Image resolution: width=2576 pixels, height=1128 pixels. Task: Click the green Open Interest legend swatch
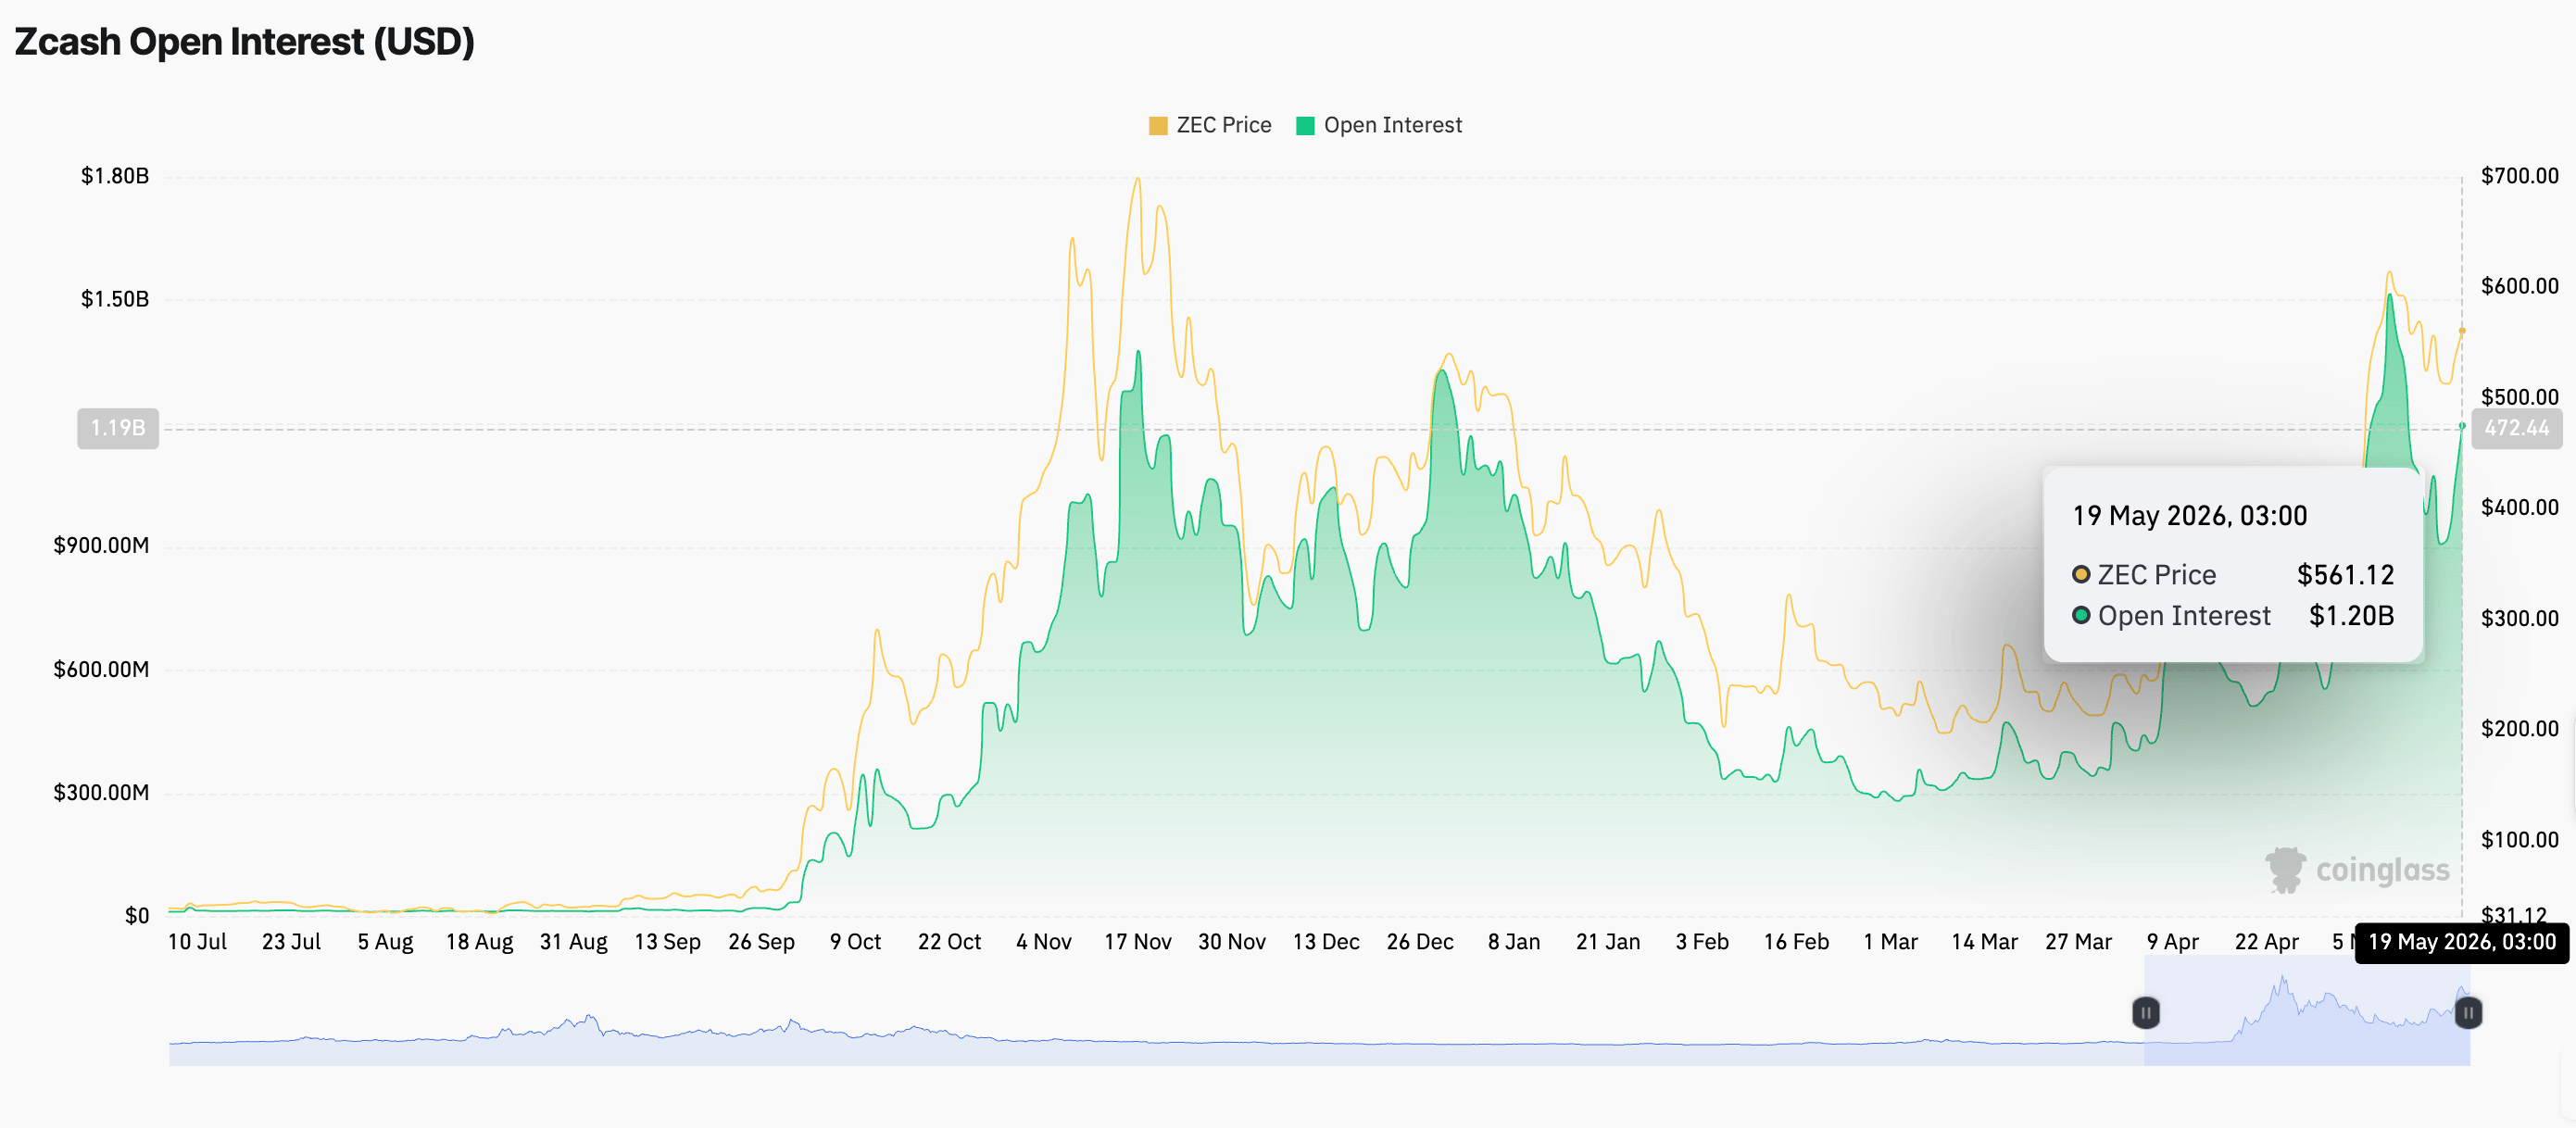click(1305, 126)
